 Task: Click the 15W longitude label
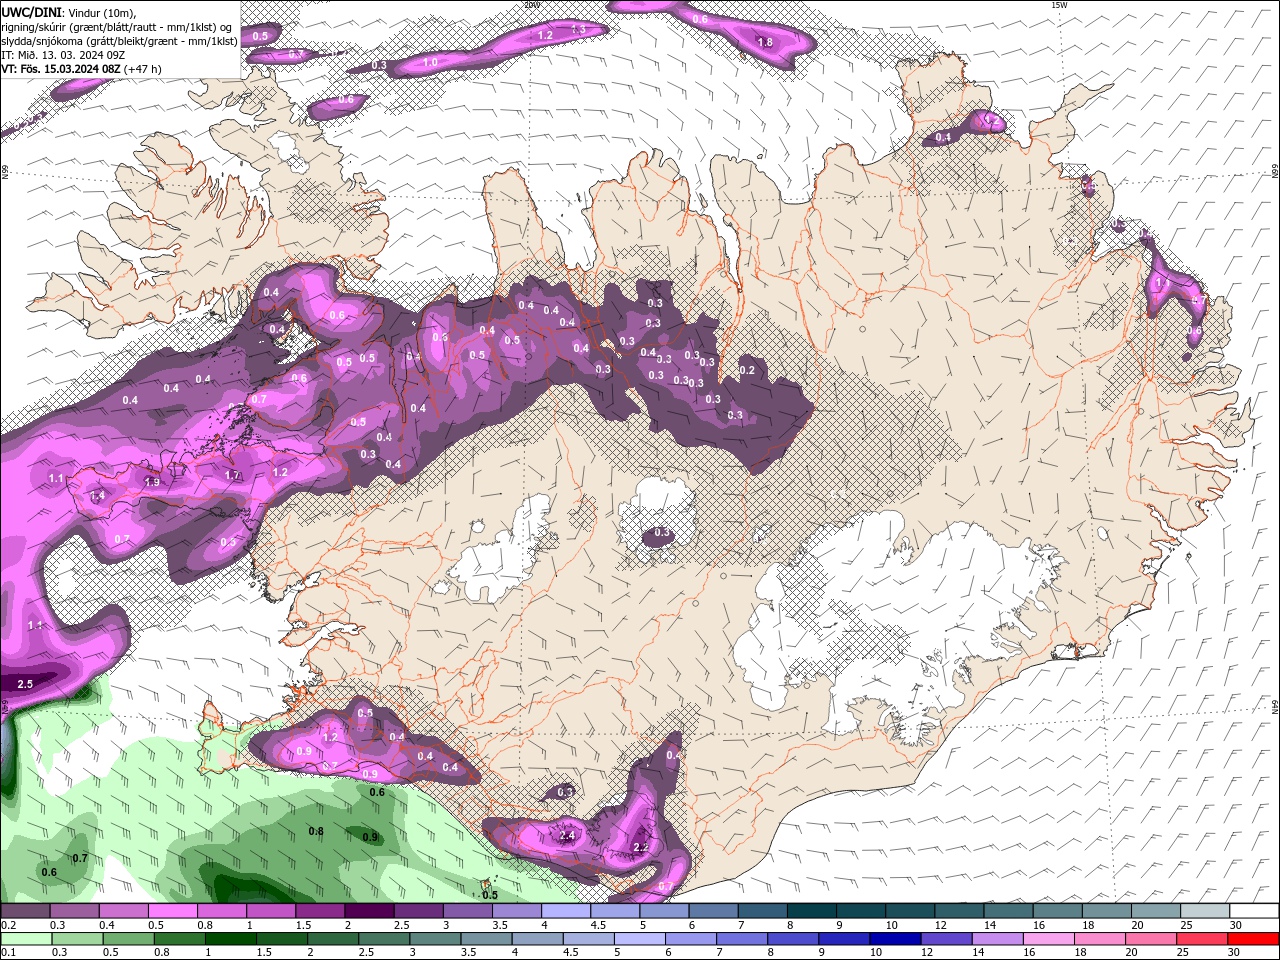click(1060, 5)
